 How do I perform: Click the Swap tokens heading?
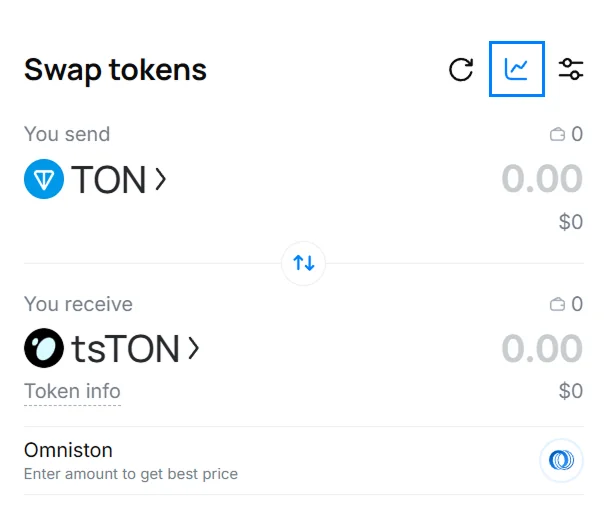[x=115, y=70]
